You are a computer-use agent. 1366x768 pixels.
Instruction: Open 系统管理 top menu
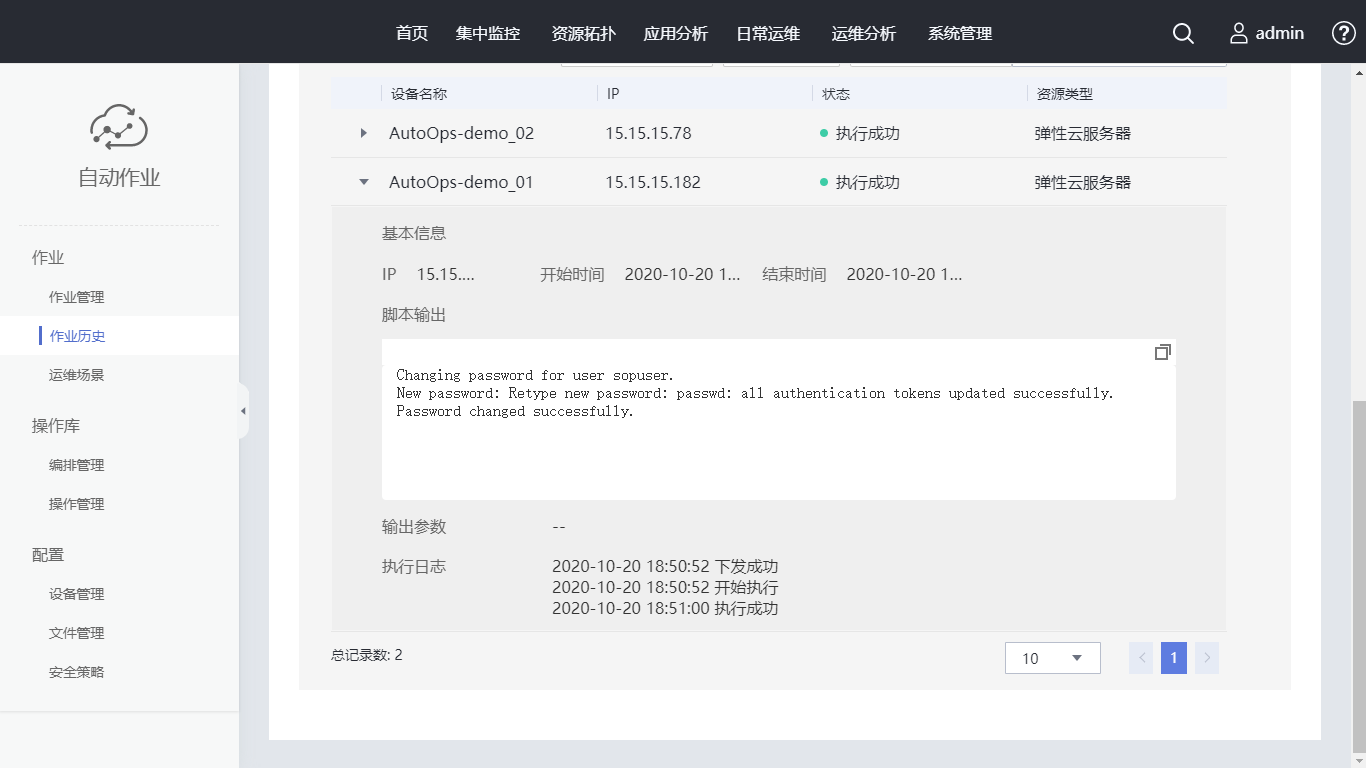pyautogui.click(x=960, y=33)
